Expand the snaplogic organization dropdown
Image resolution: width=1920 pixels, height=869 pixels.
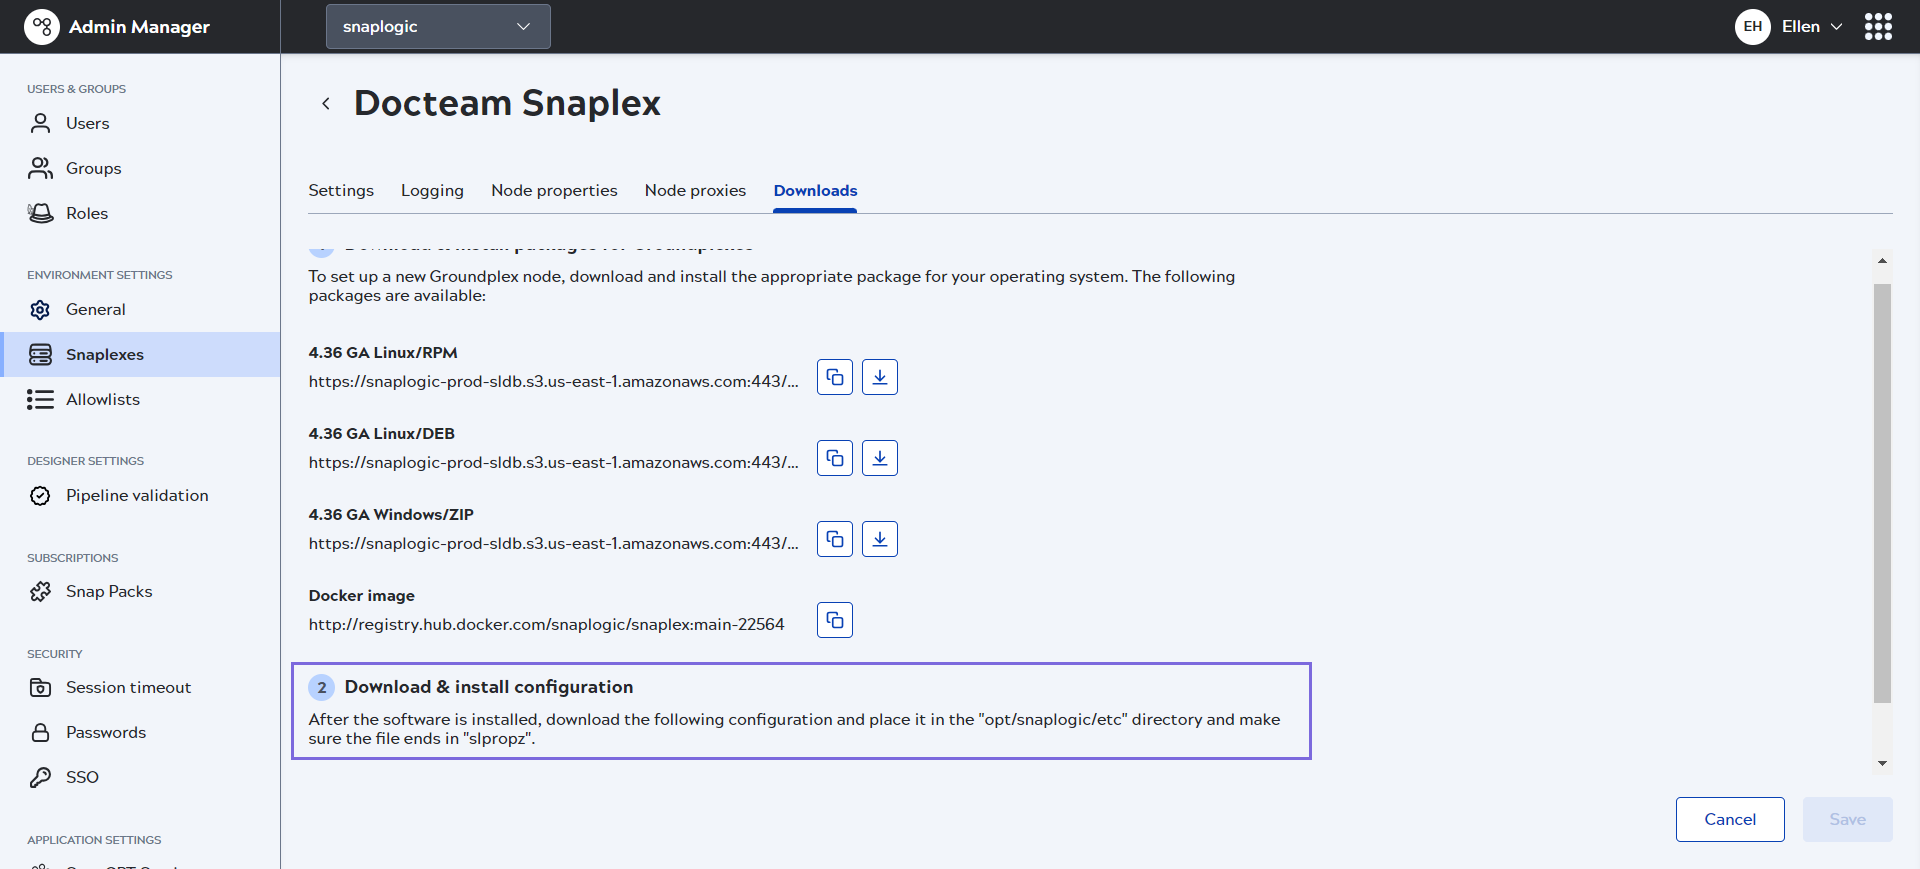click(437, 27)
